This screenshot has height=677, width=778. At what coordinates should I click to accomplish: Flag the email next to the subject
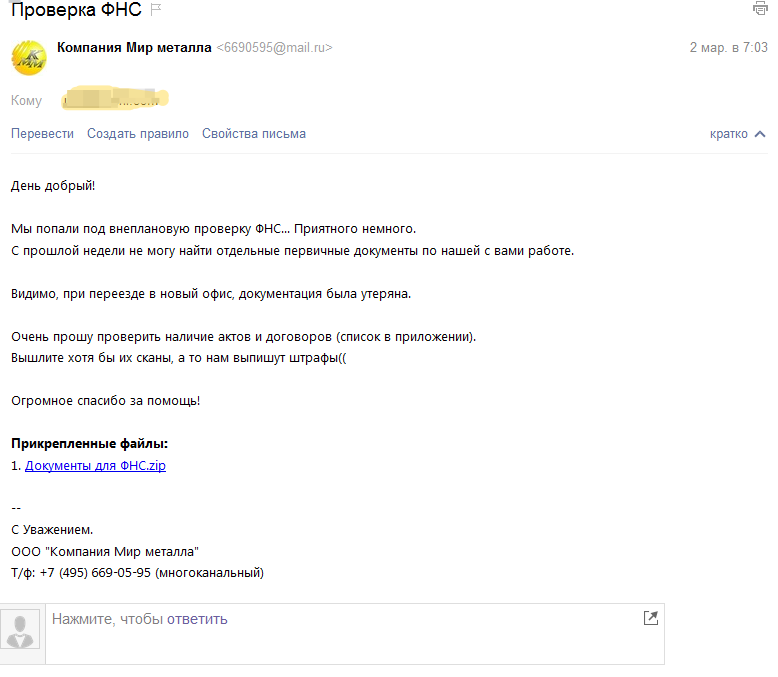click(x=156, y=10)
